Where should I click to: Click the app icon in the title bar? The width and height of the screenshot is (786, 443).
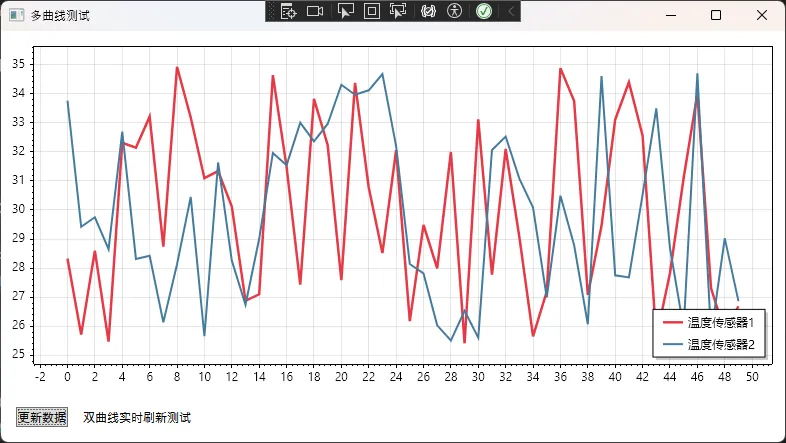coord(15,15)
